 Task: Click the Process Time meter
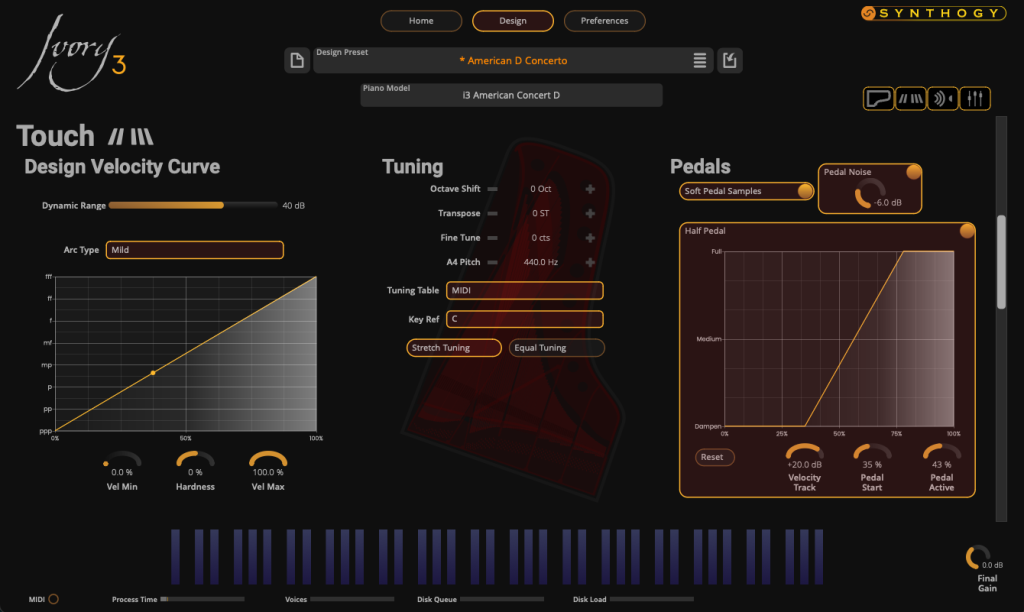click(202, 599)
